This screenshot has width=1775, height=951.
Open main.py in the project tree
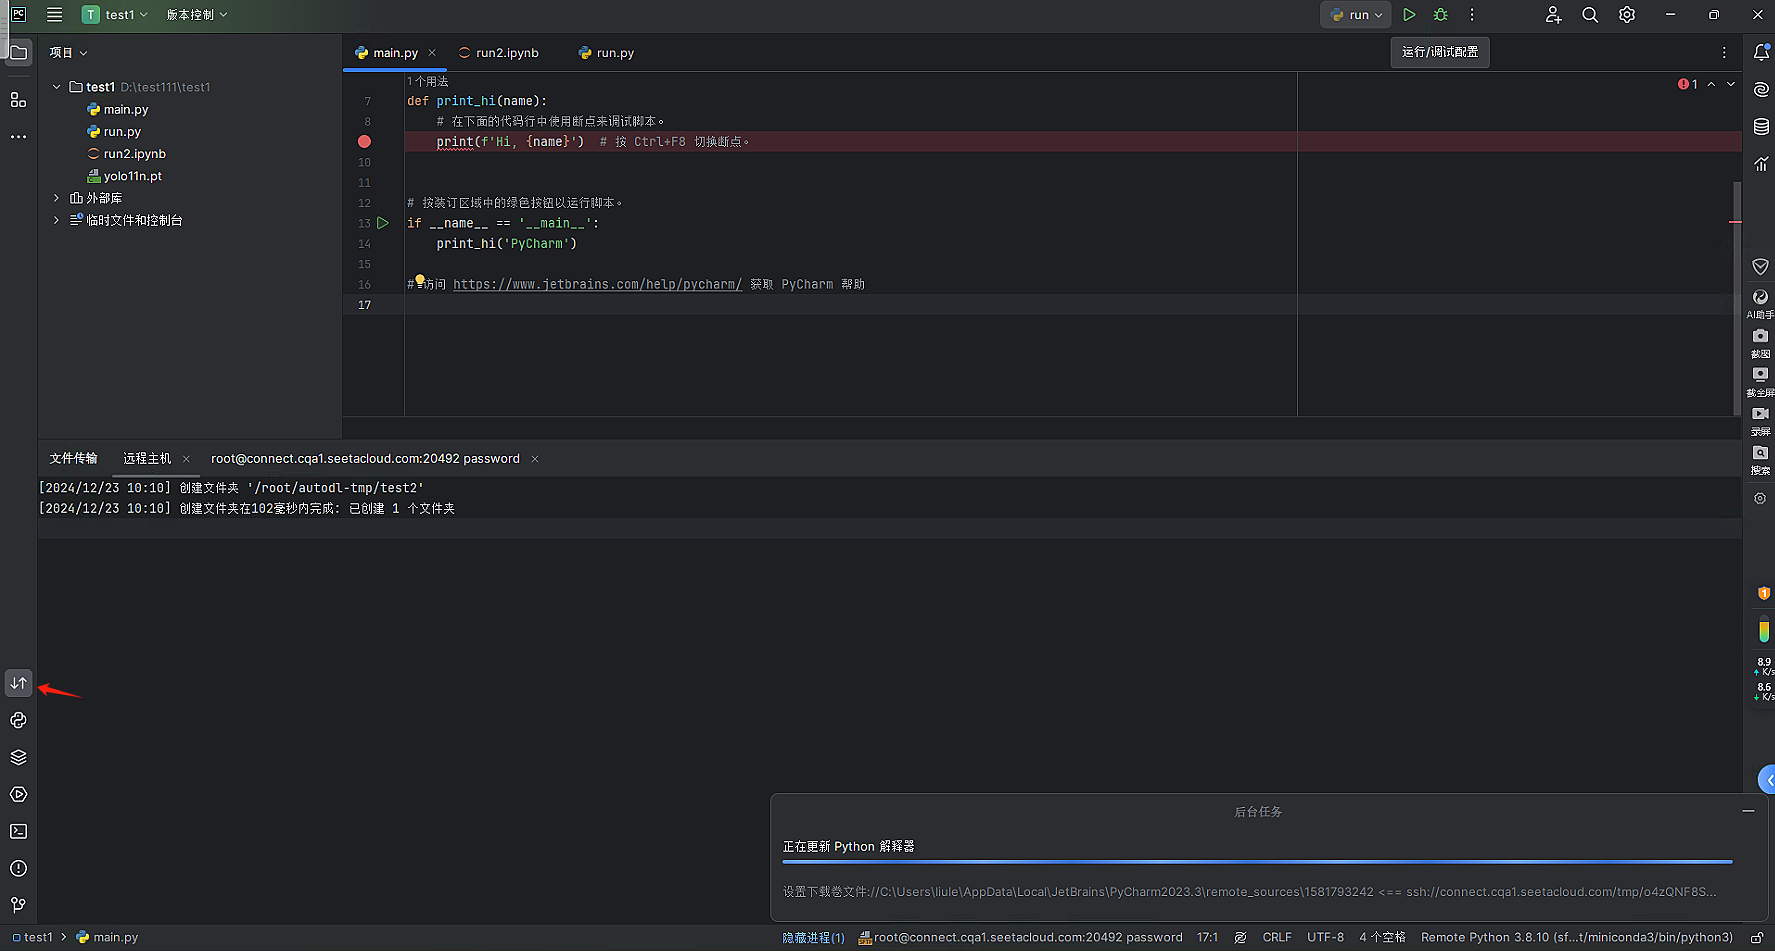click(x=117, y=110)
